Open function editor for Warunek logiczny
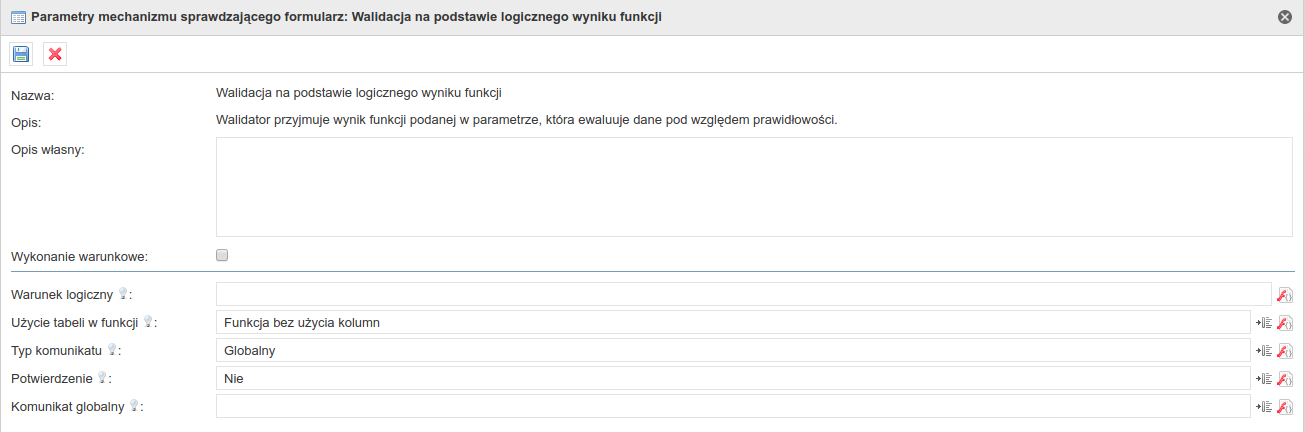 (1285, 294)
